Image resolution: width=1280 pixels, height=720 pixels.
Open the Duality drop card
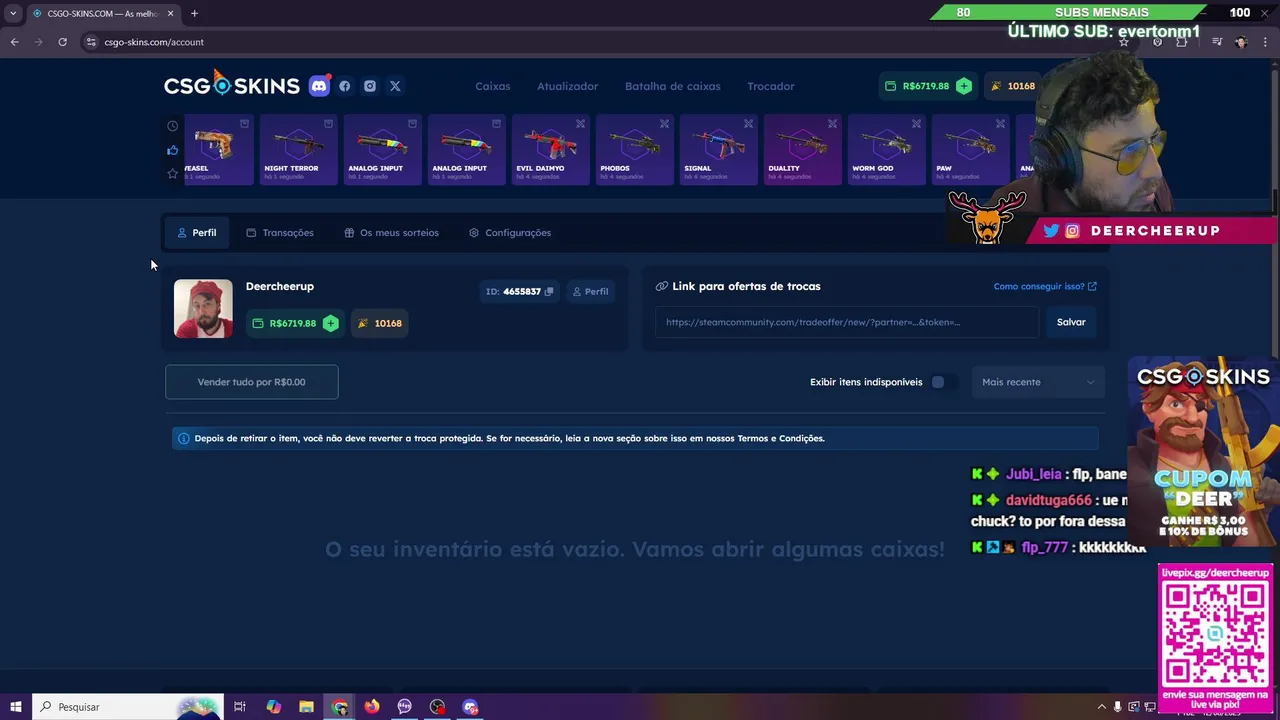(x=802, y=150)
